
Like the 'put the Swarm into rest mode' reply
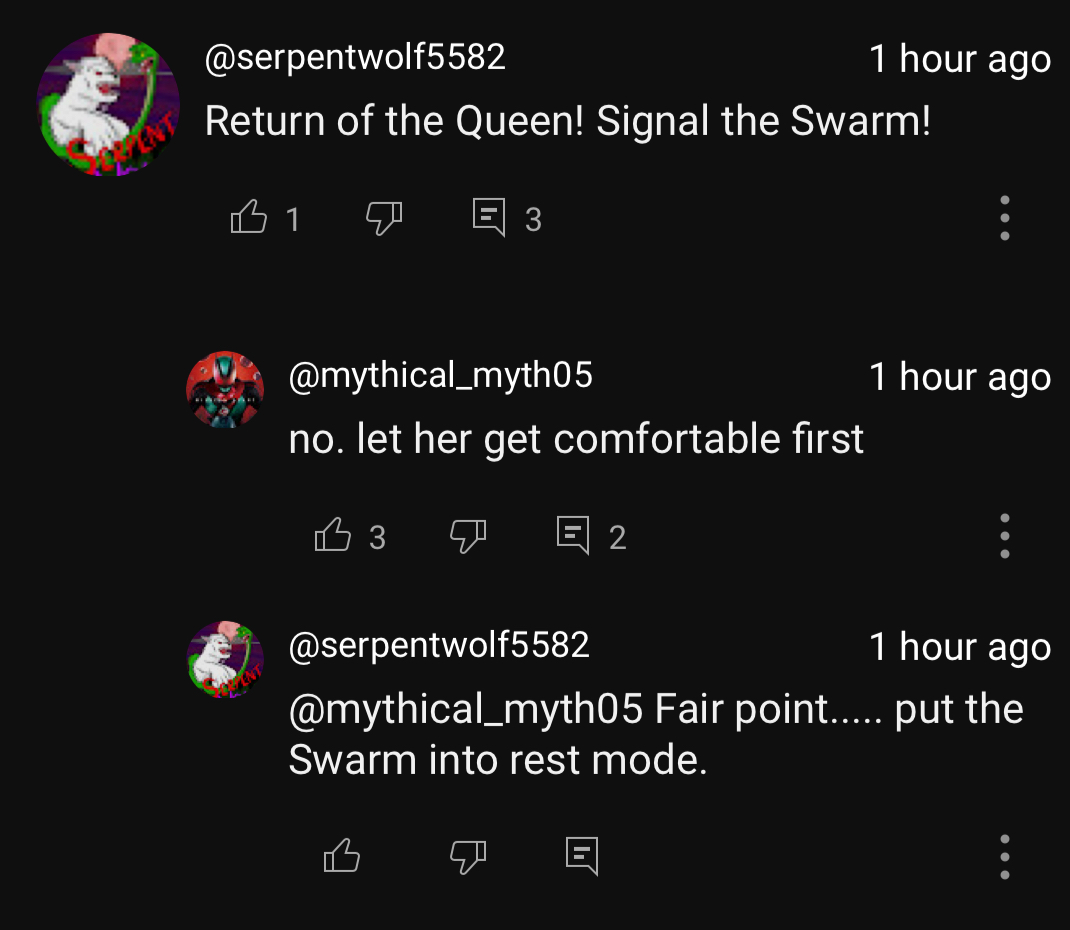click(x=342, y=855)
